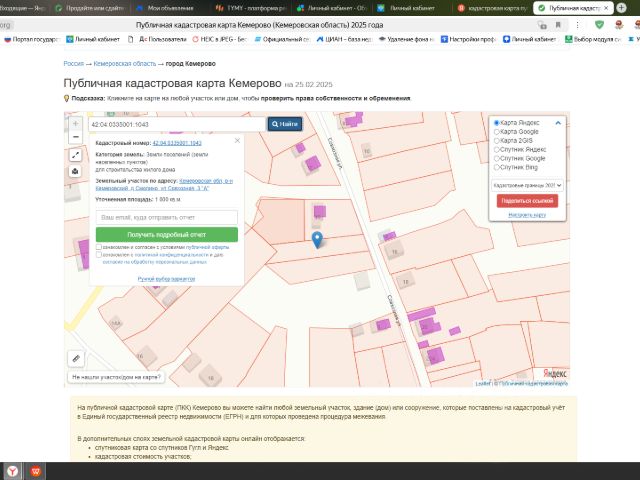The width and height of the screenshot is (640, 480).
Task: Select Спутник Google radio option
Action: click(497, 158)
